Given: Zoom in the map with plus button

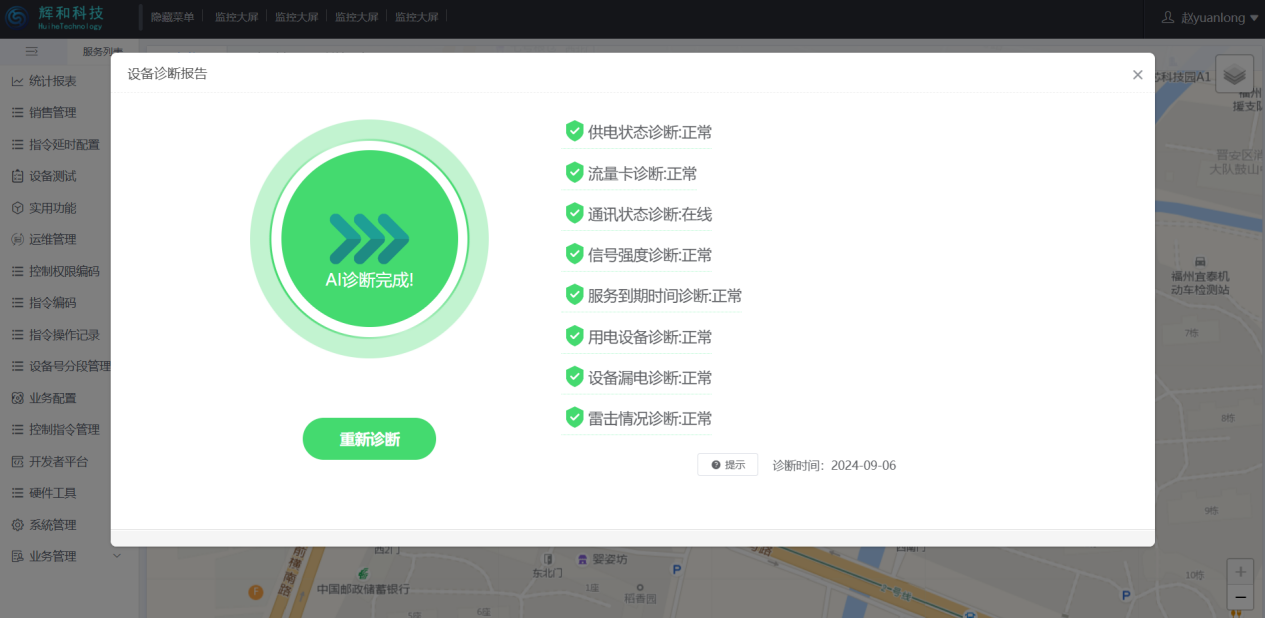Looking at the screenshot, I should pos(1240,572).
